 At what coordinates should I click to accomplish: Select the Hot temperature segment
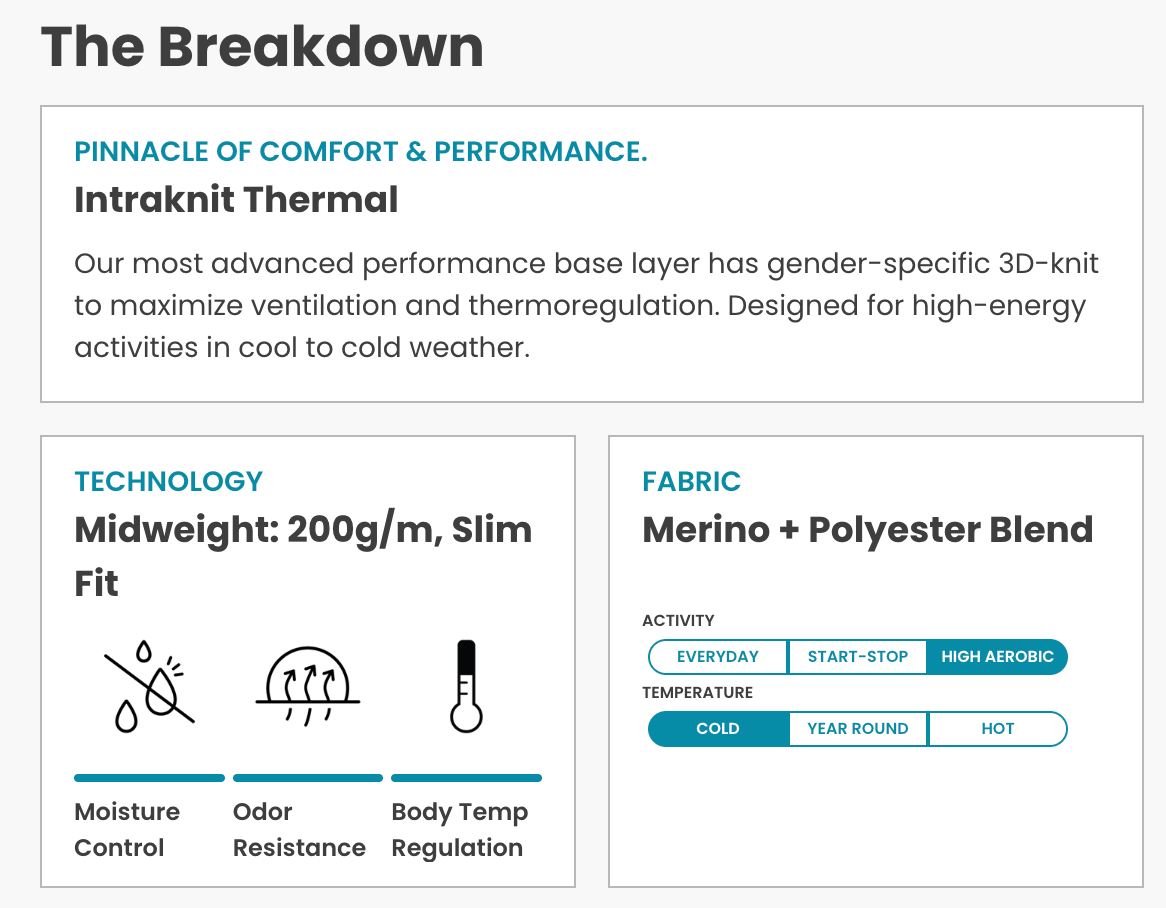pos(997,729)
